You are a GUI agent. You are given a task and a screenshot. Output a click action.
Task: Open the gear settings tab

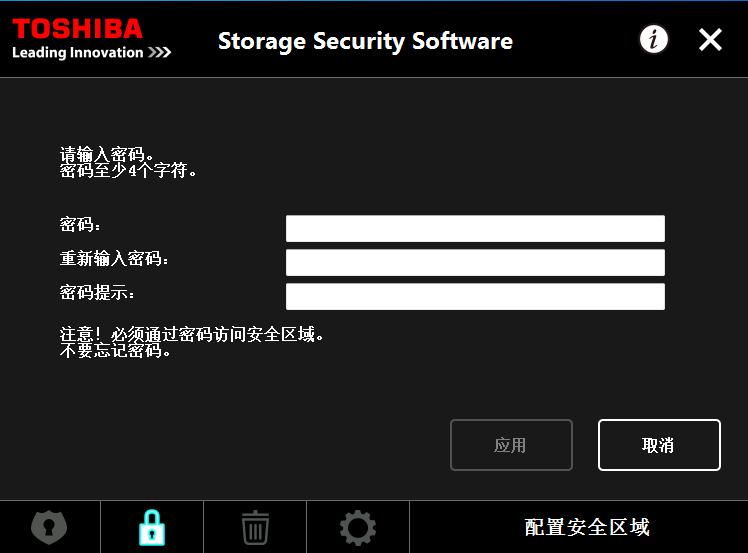(x=358, y=527)
